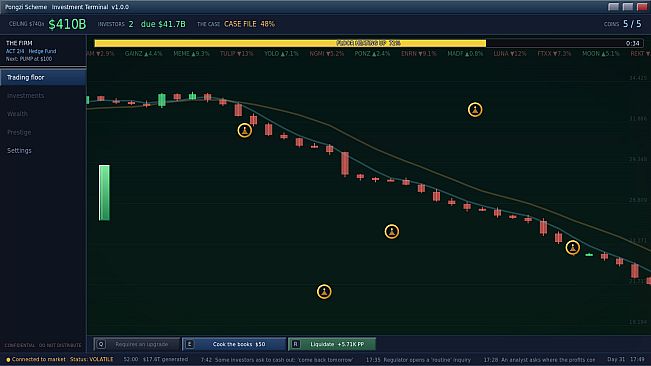
Task: Click the Coins 5 / 5 counter
Action: click(x=622, y=24)
